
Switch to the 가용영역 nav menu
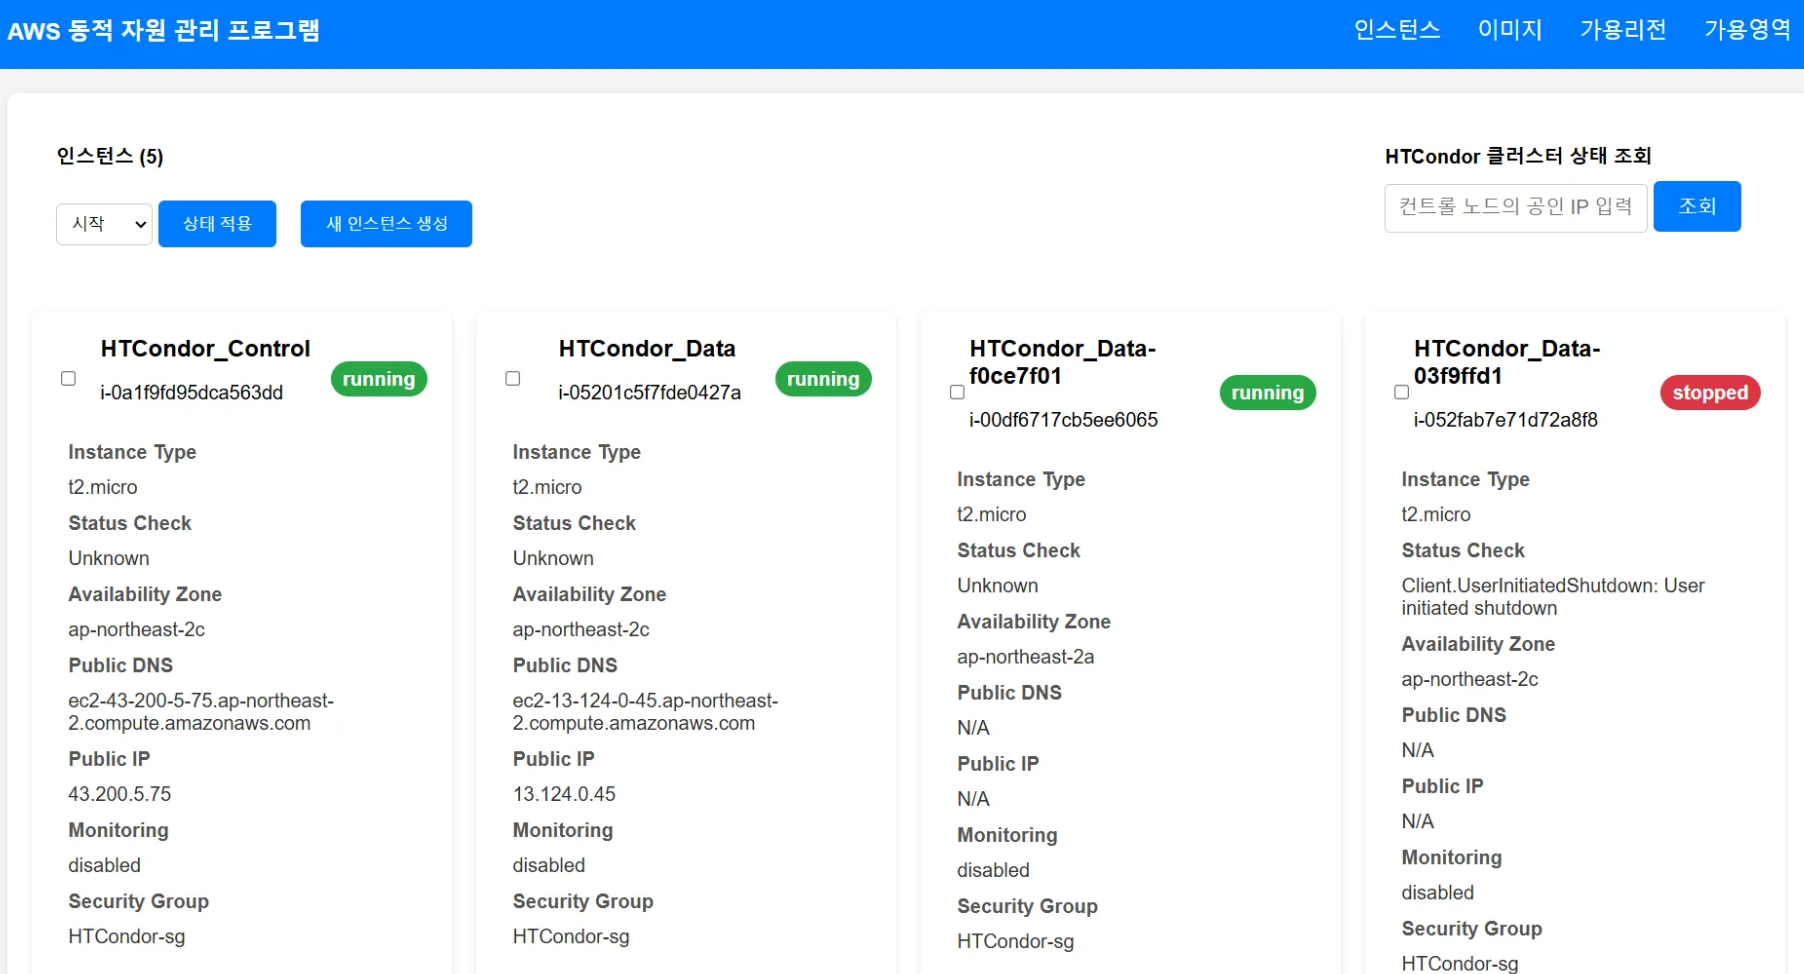pos(1748,30)
